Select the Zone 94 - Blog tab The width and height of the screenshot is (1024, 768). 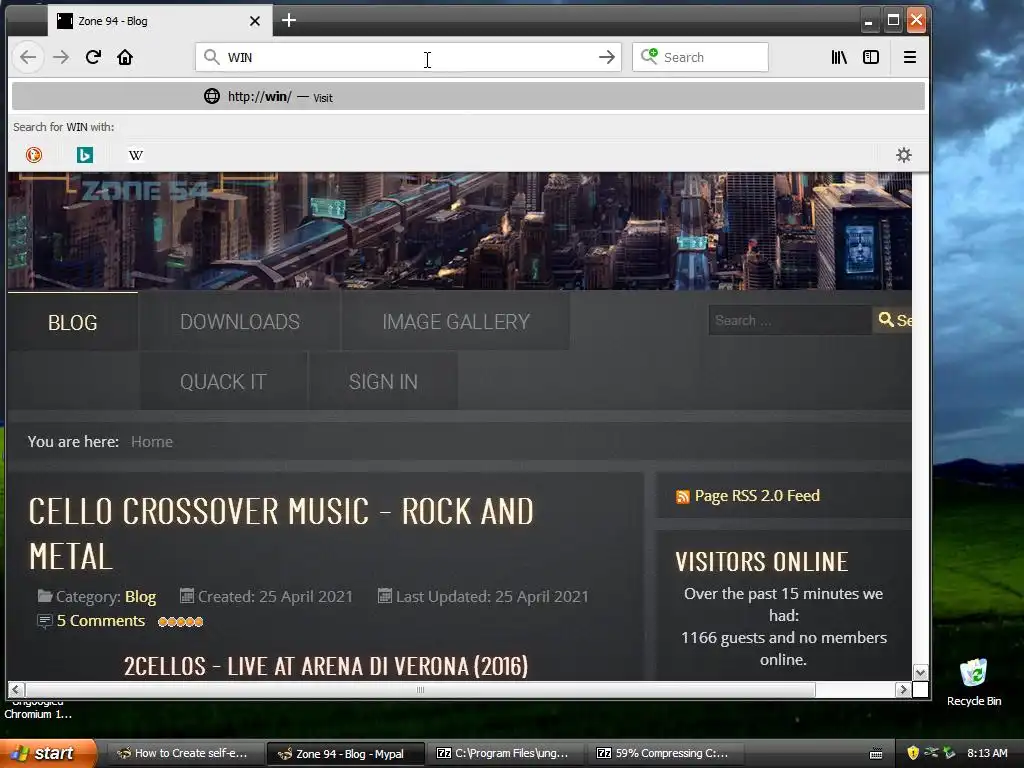(x=159, y=21)
